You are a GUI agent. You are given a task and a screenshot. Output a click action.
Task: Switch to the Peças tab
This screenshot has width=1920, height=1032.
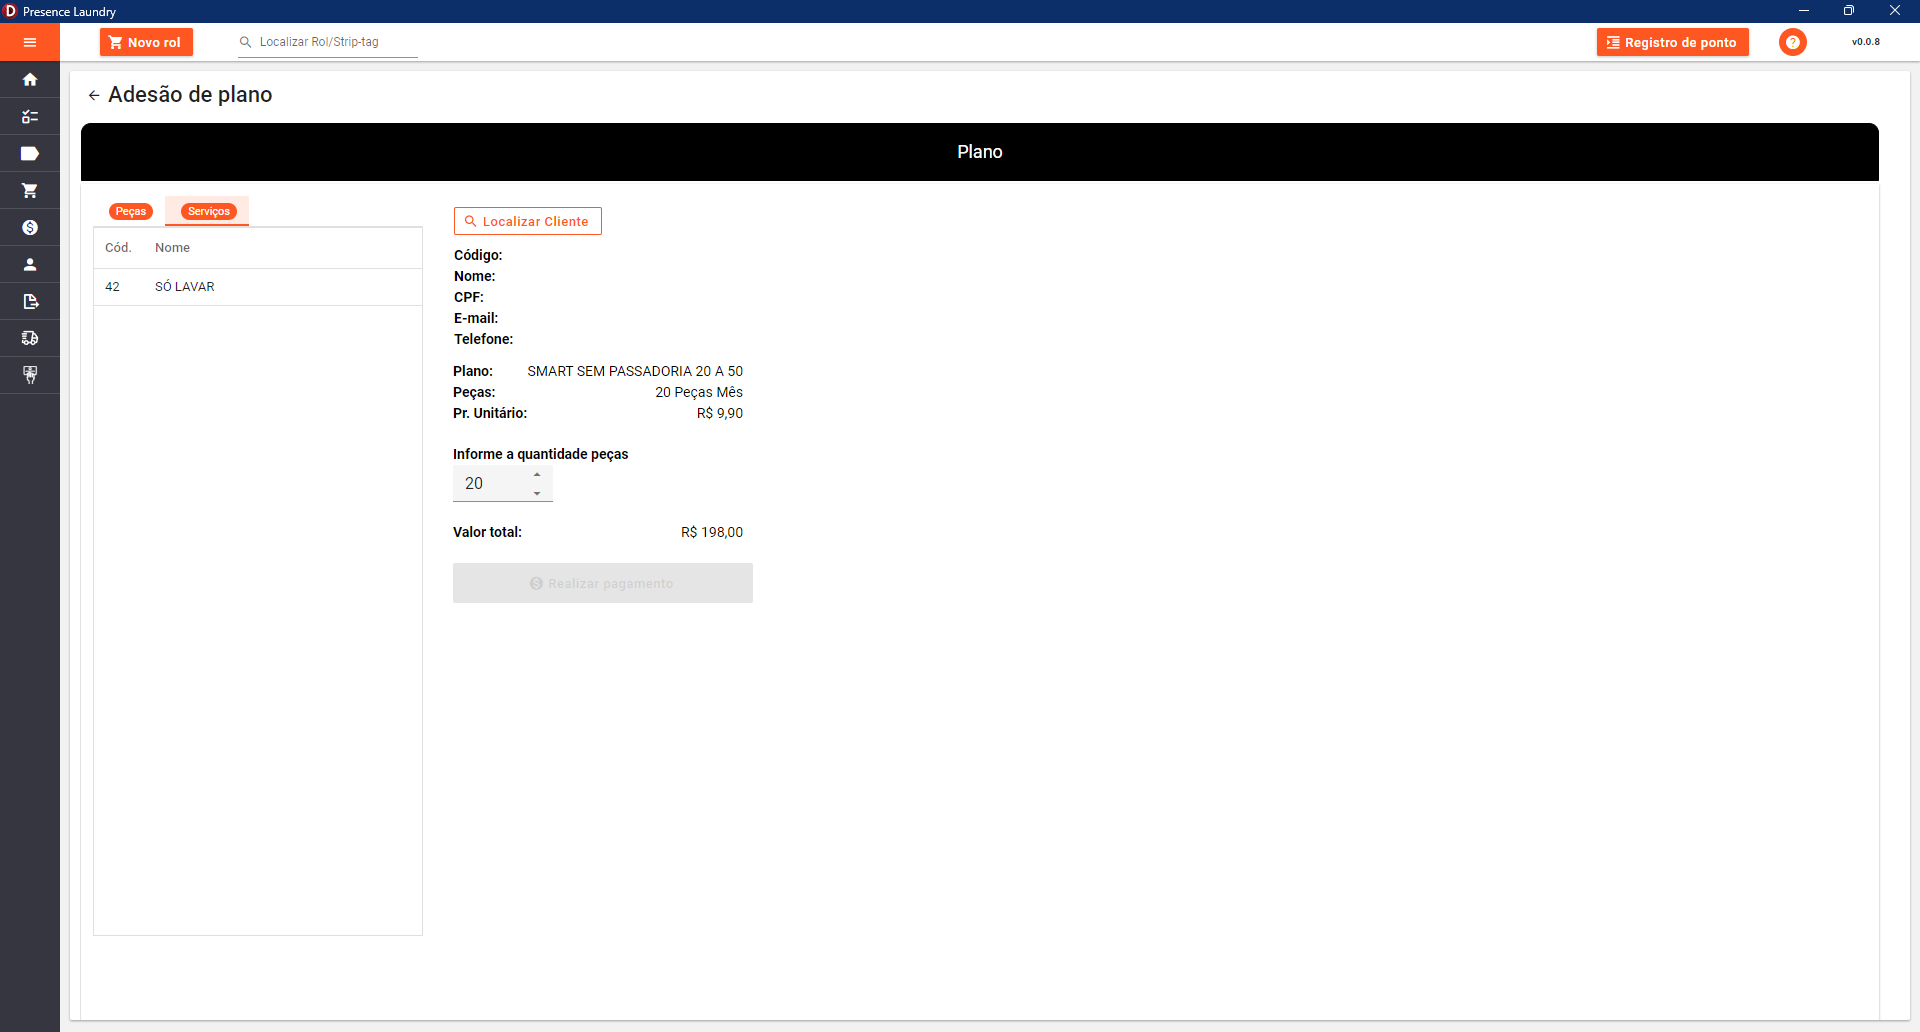(x=130, y=211)
